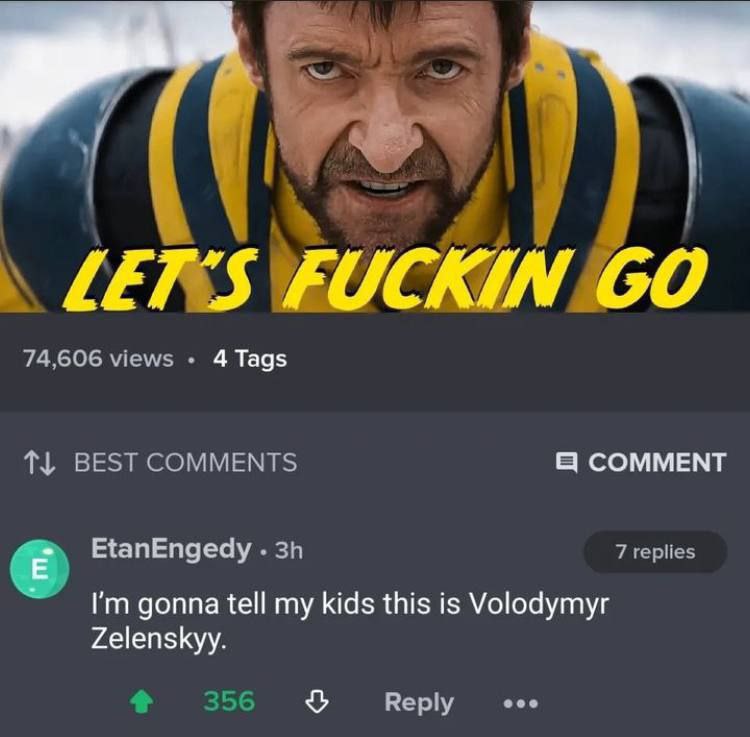
Task: Tap the 3h comment timestamp
Action: coord(289,550)
